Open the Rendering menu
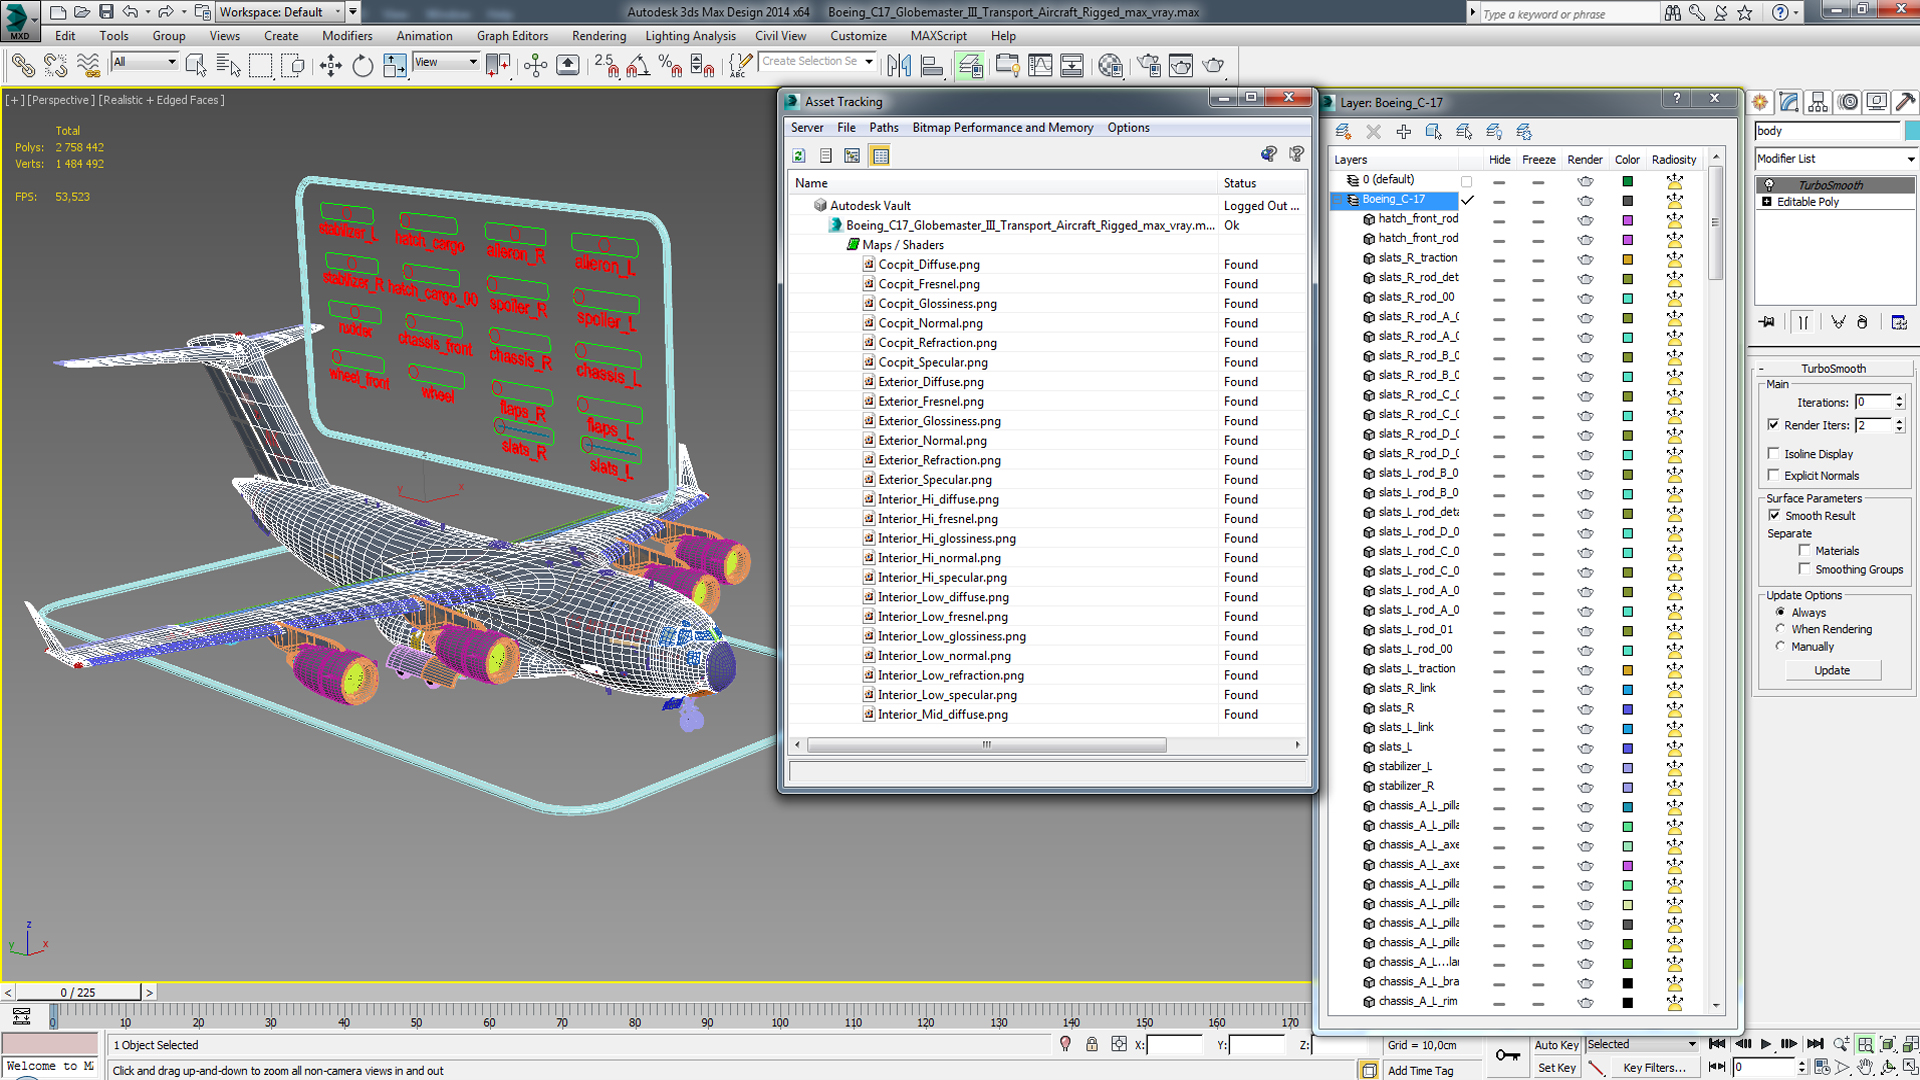 (598, 36)
